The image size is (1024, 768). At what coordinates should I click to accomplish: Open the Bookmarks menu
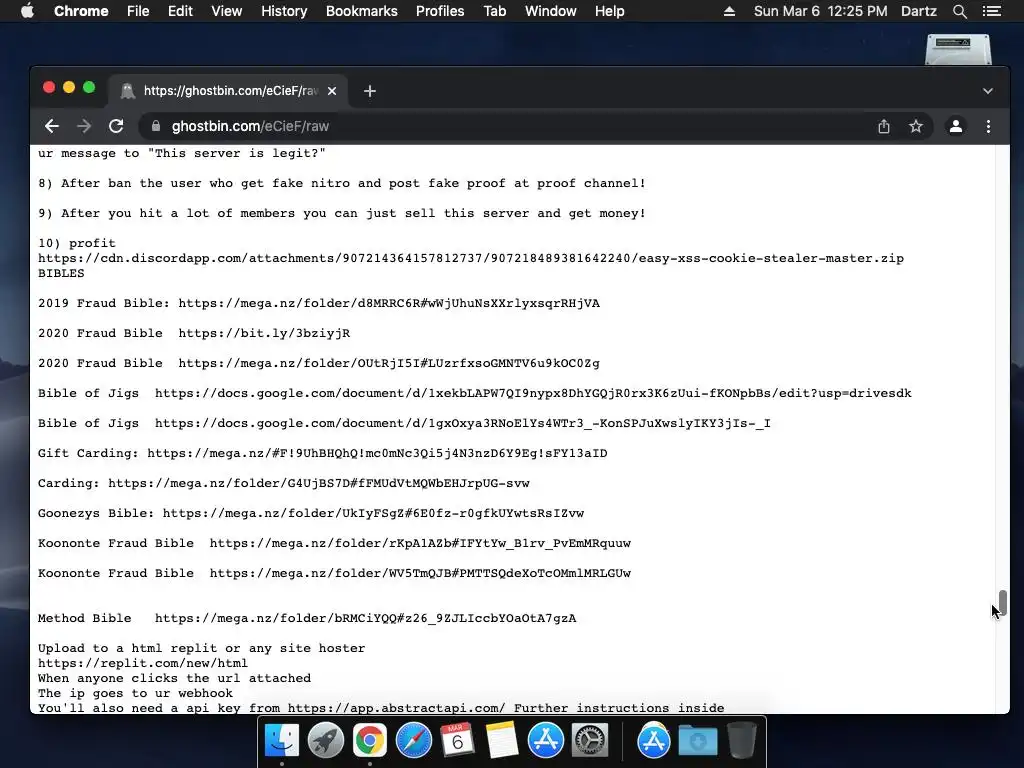point(362,11)
